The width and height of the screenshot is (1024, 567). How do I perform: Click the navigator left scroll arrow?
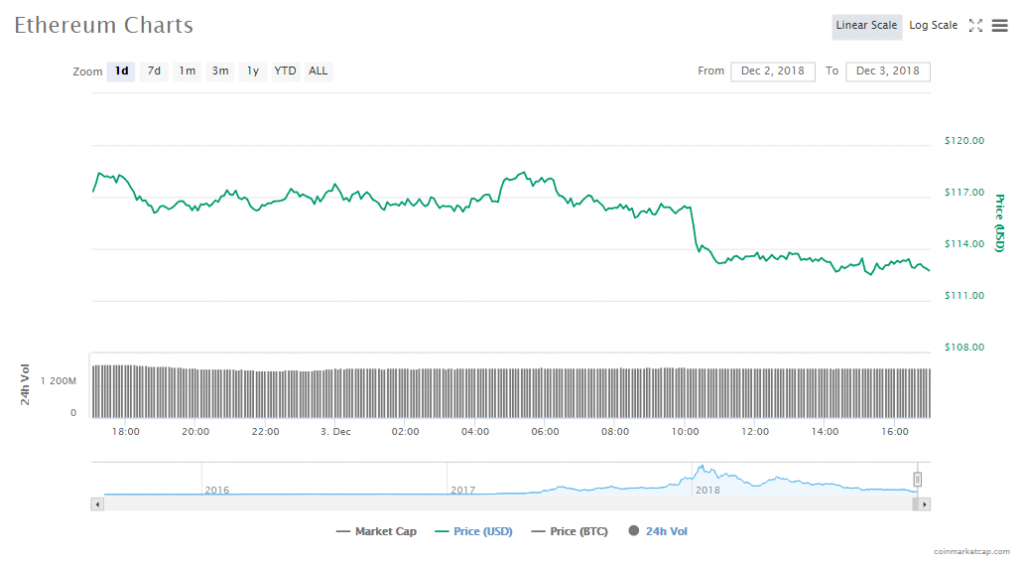point(97,504)
